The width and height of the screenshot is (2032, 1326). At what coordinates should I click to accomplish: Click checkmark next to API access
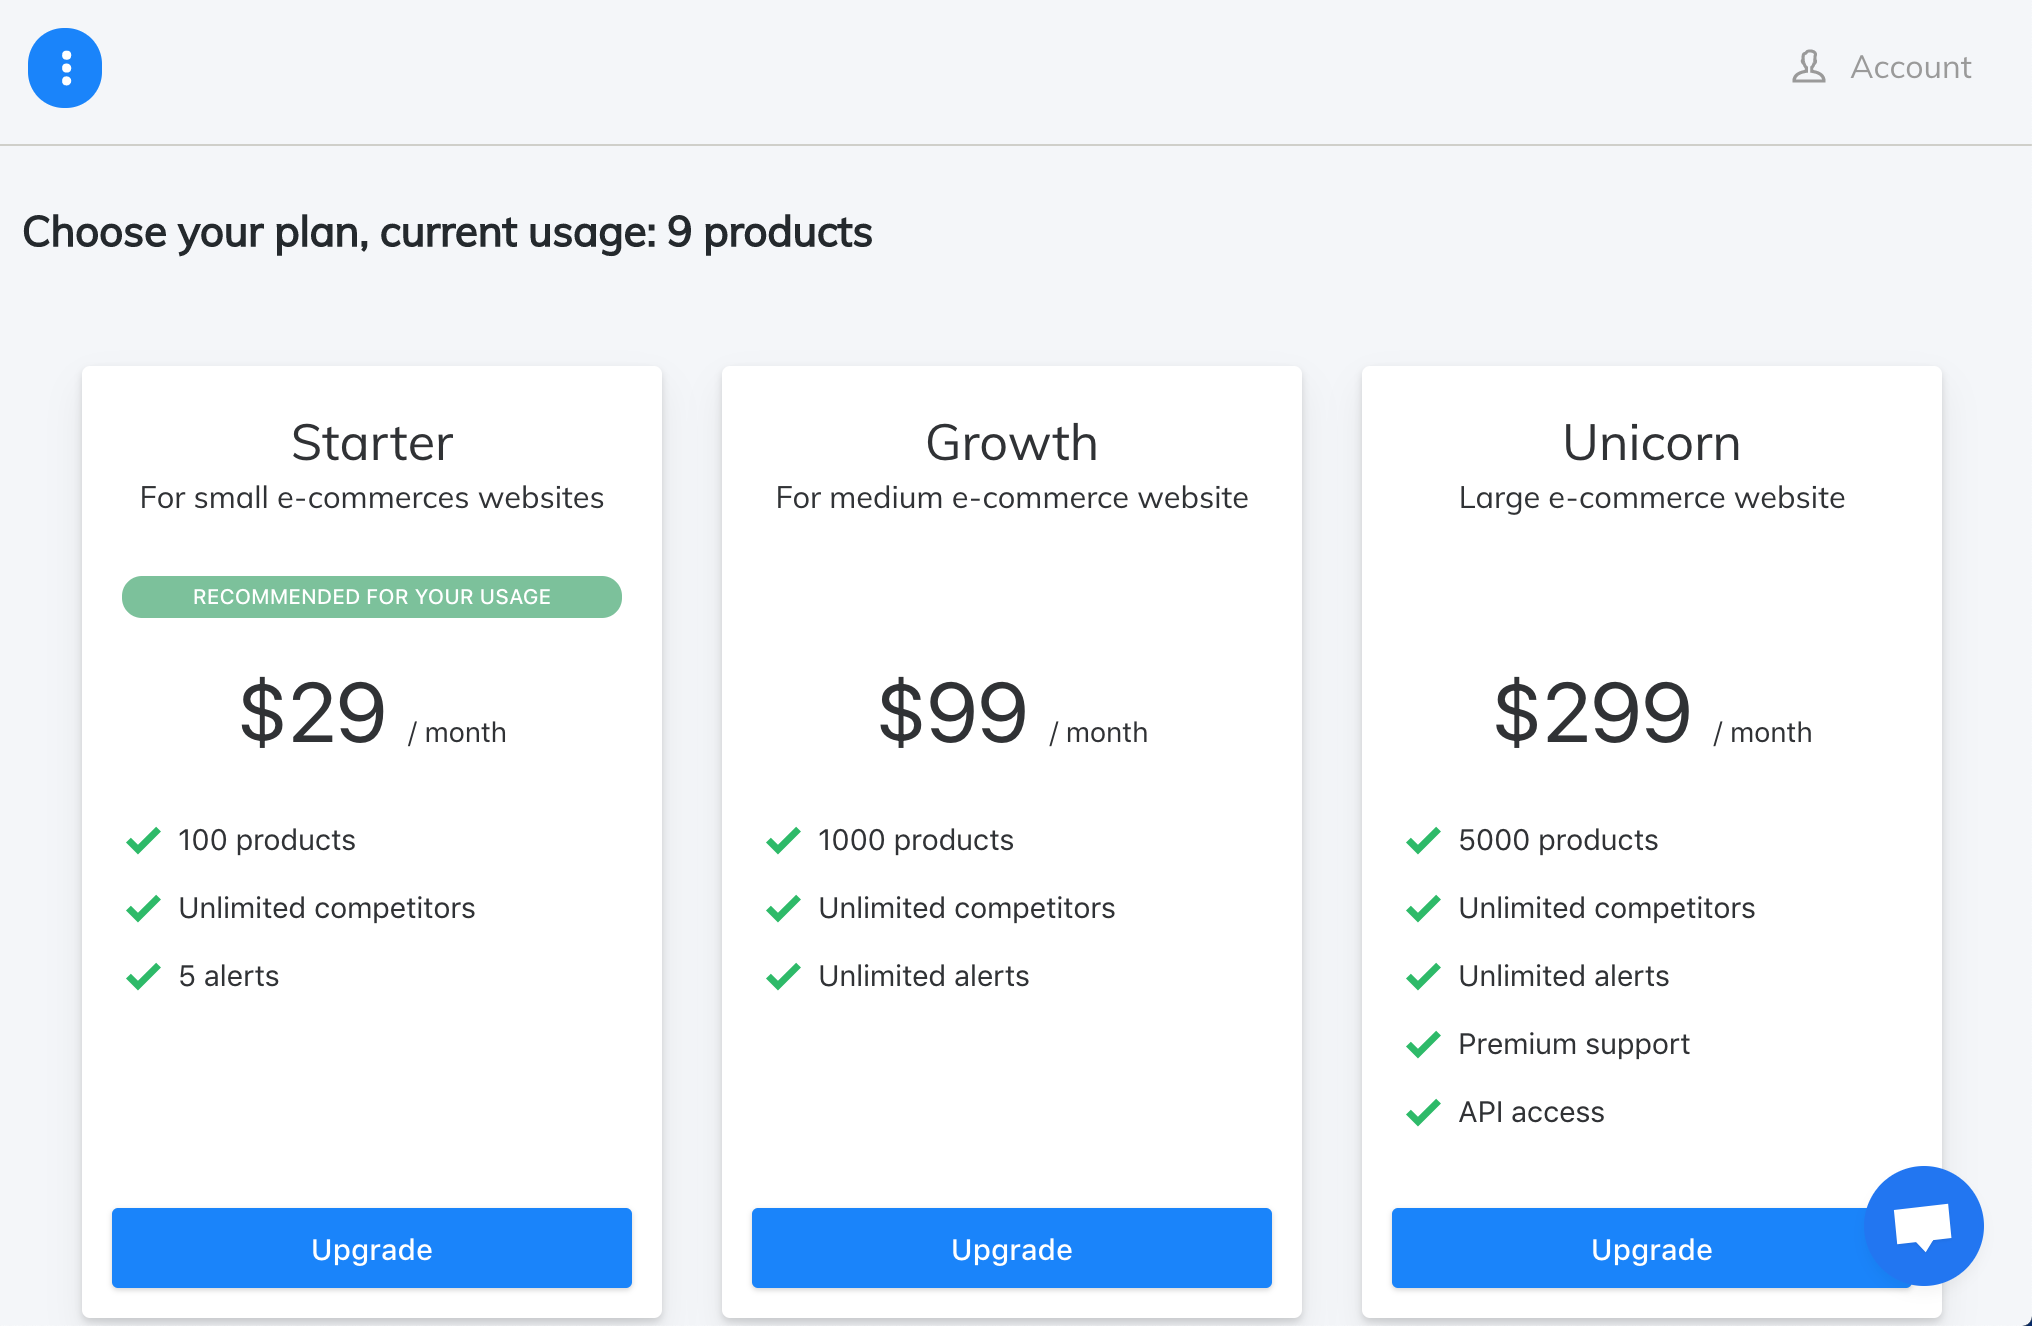(x=1424, y=1113)
